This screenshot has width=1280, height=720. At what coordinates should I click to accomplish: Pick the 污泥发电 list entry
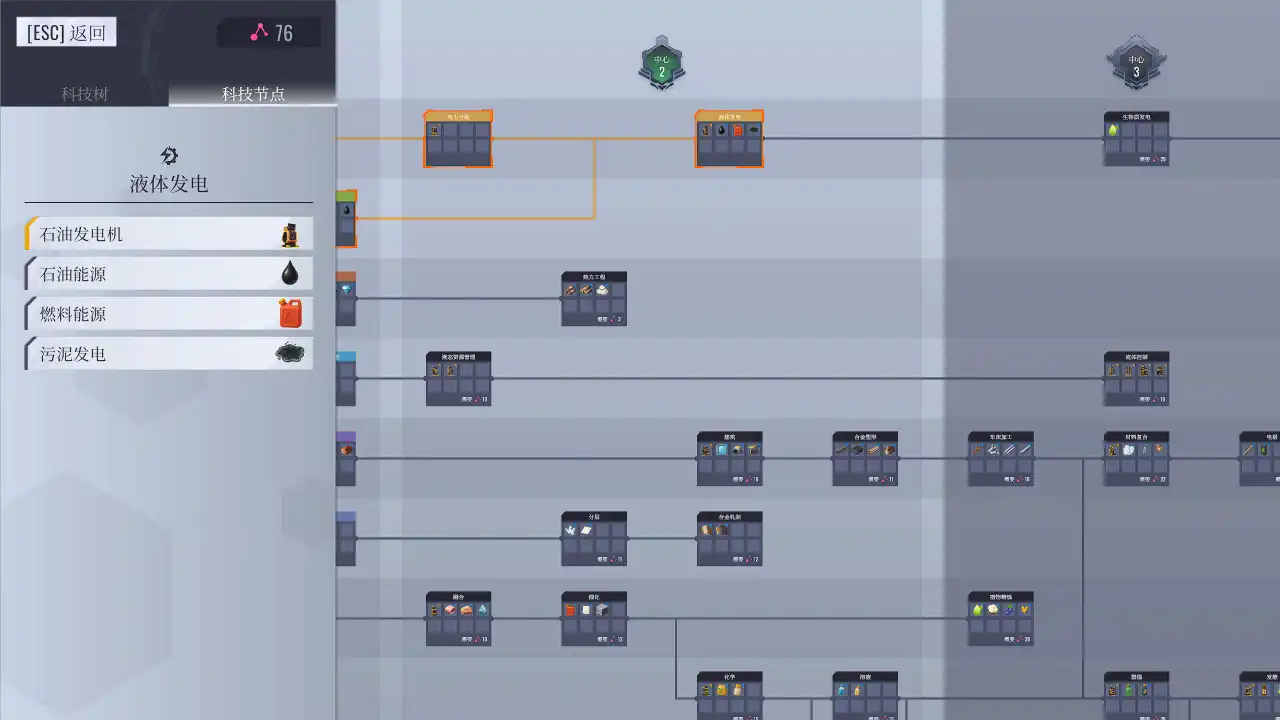tap(169, 354)
